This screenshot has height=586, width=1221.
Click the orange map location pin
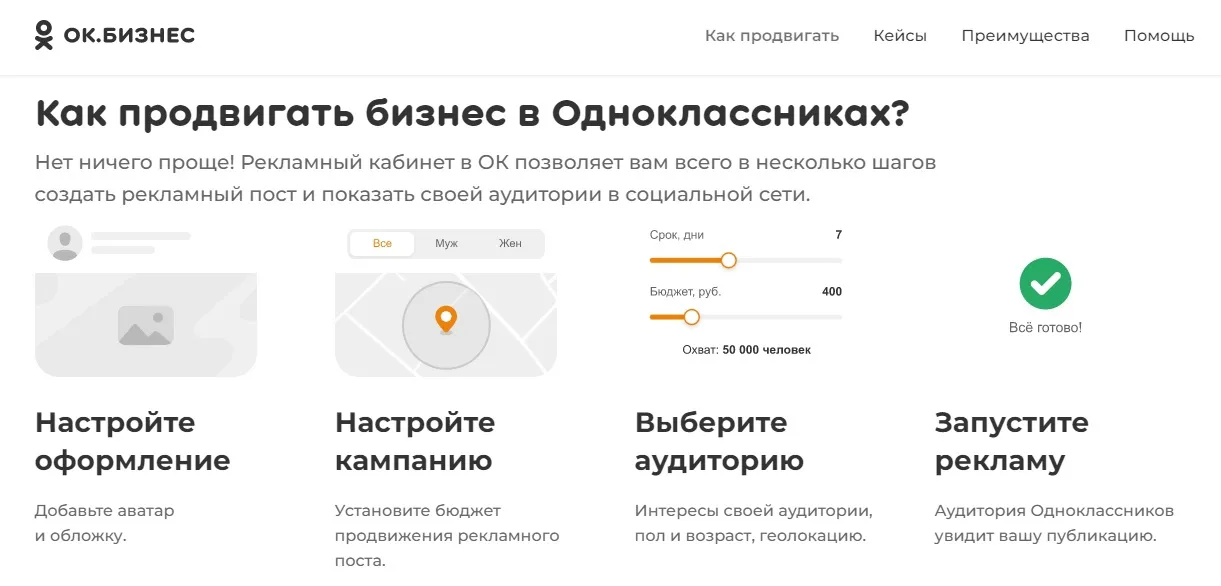point(446,320)
